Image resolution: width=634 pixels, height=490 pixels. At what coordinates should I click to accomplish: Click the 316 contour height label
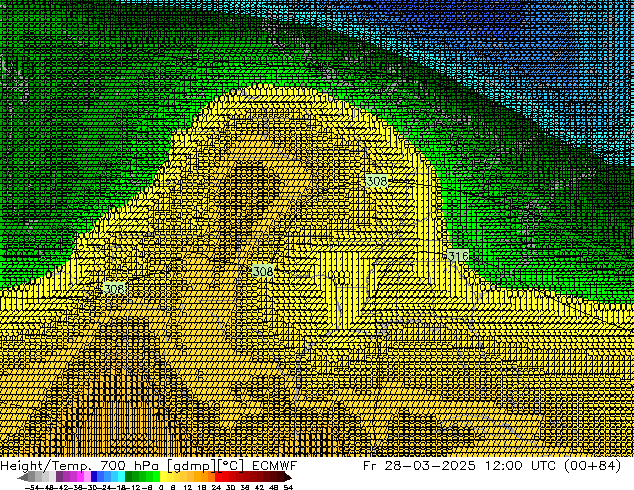(x=458, y=256)
